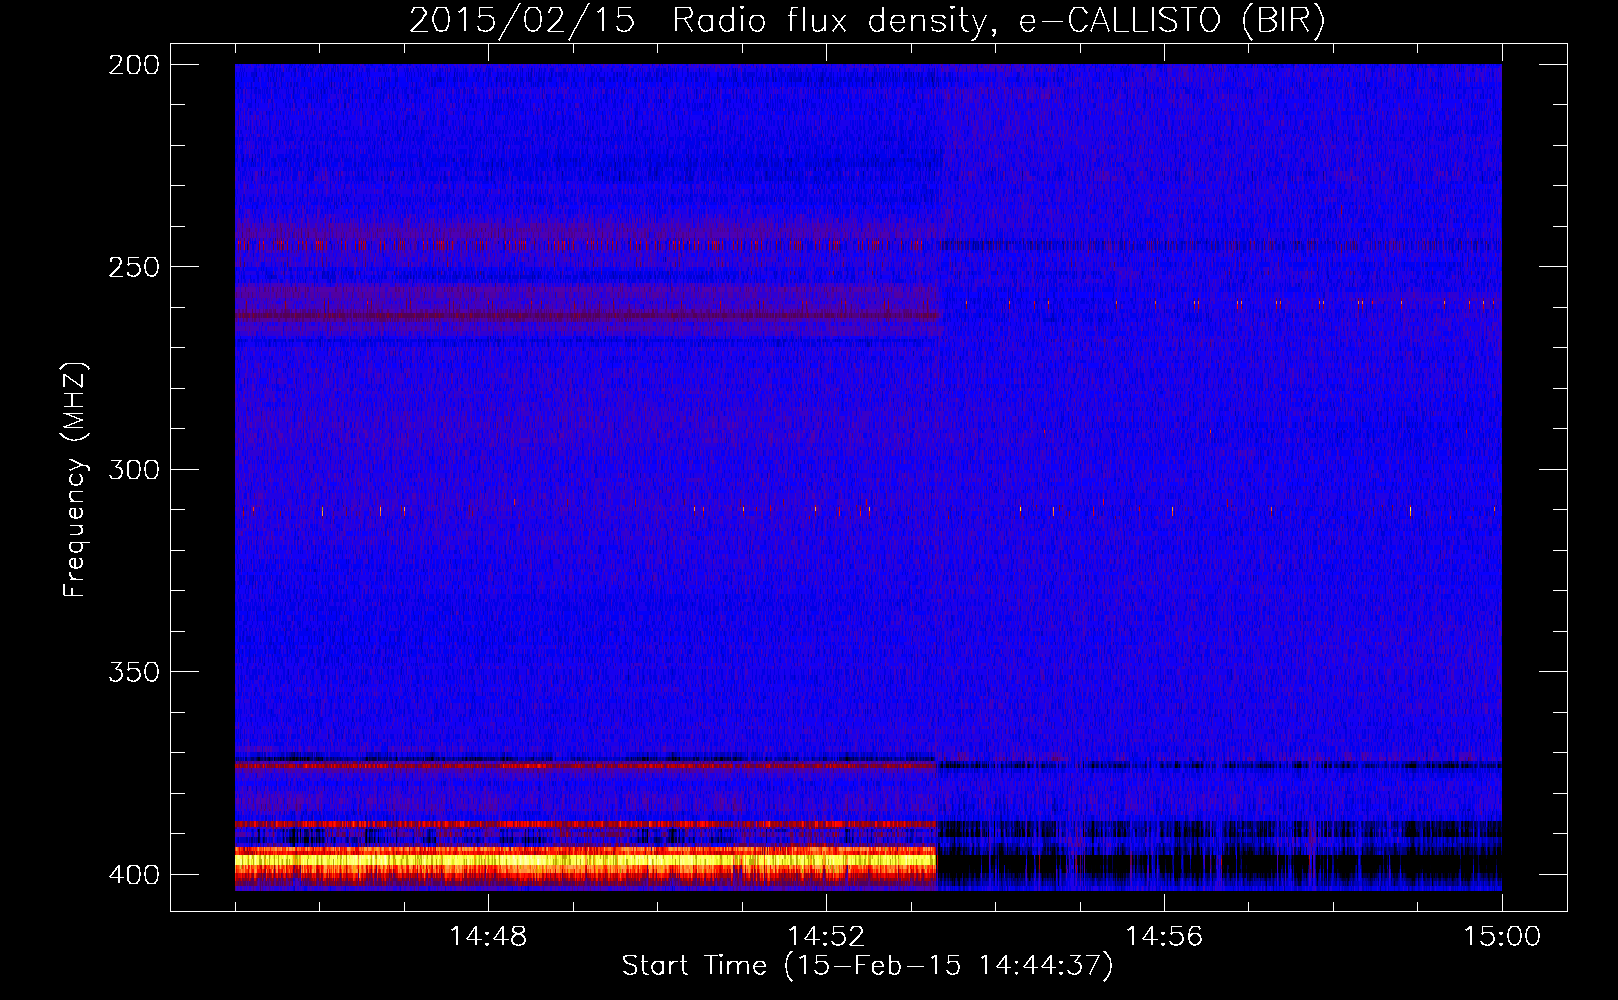Select the Start Time axis label

866,966
